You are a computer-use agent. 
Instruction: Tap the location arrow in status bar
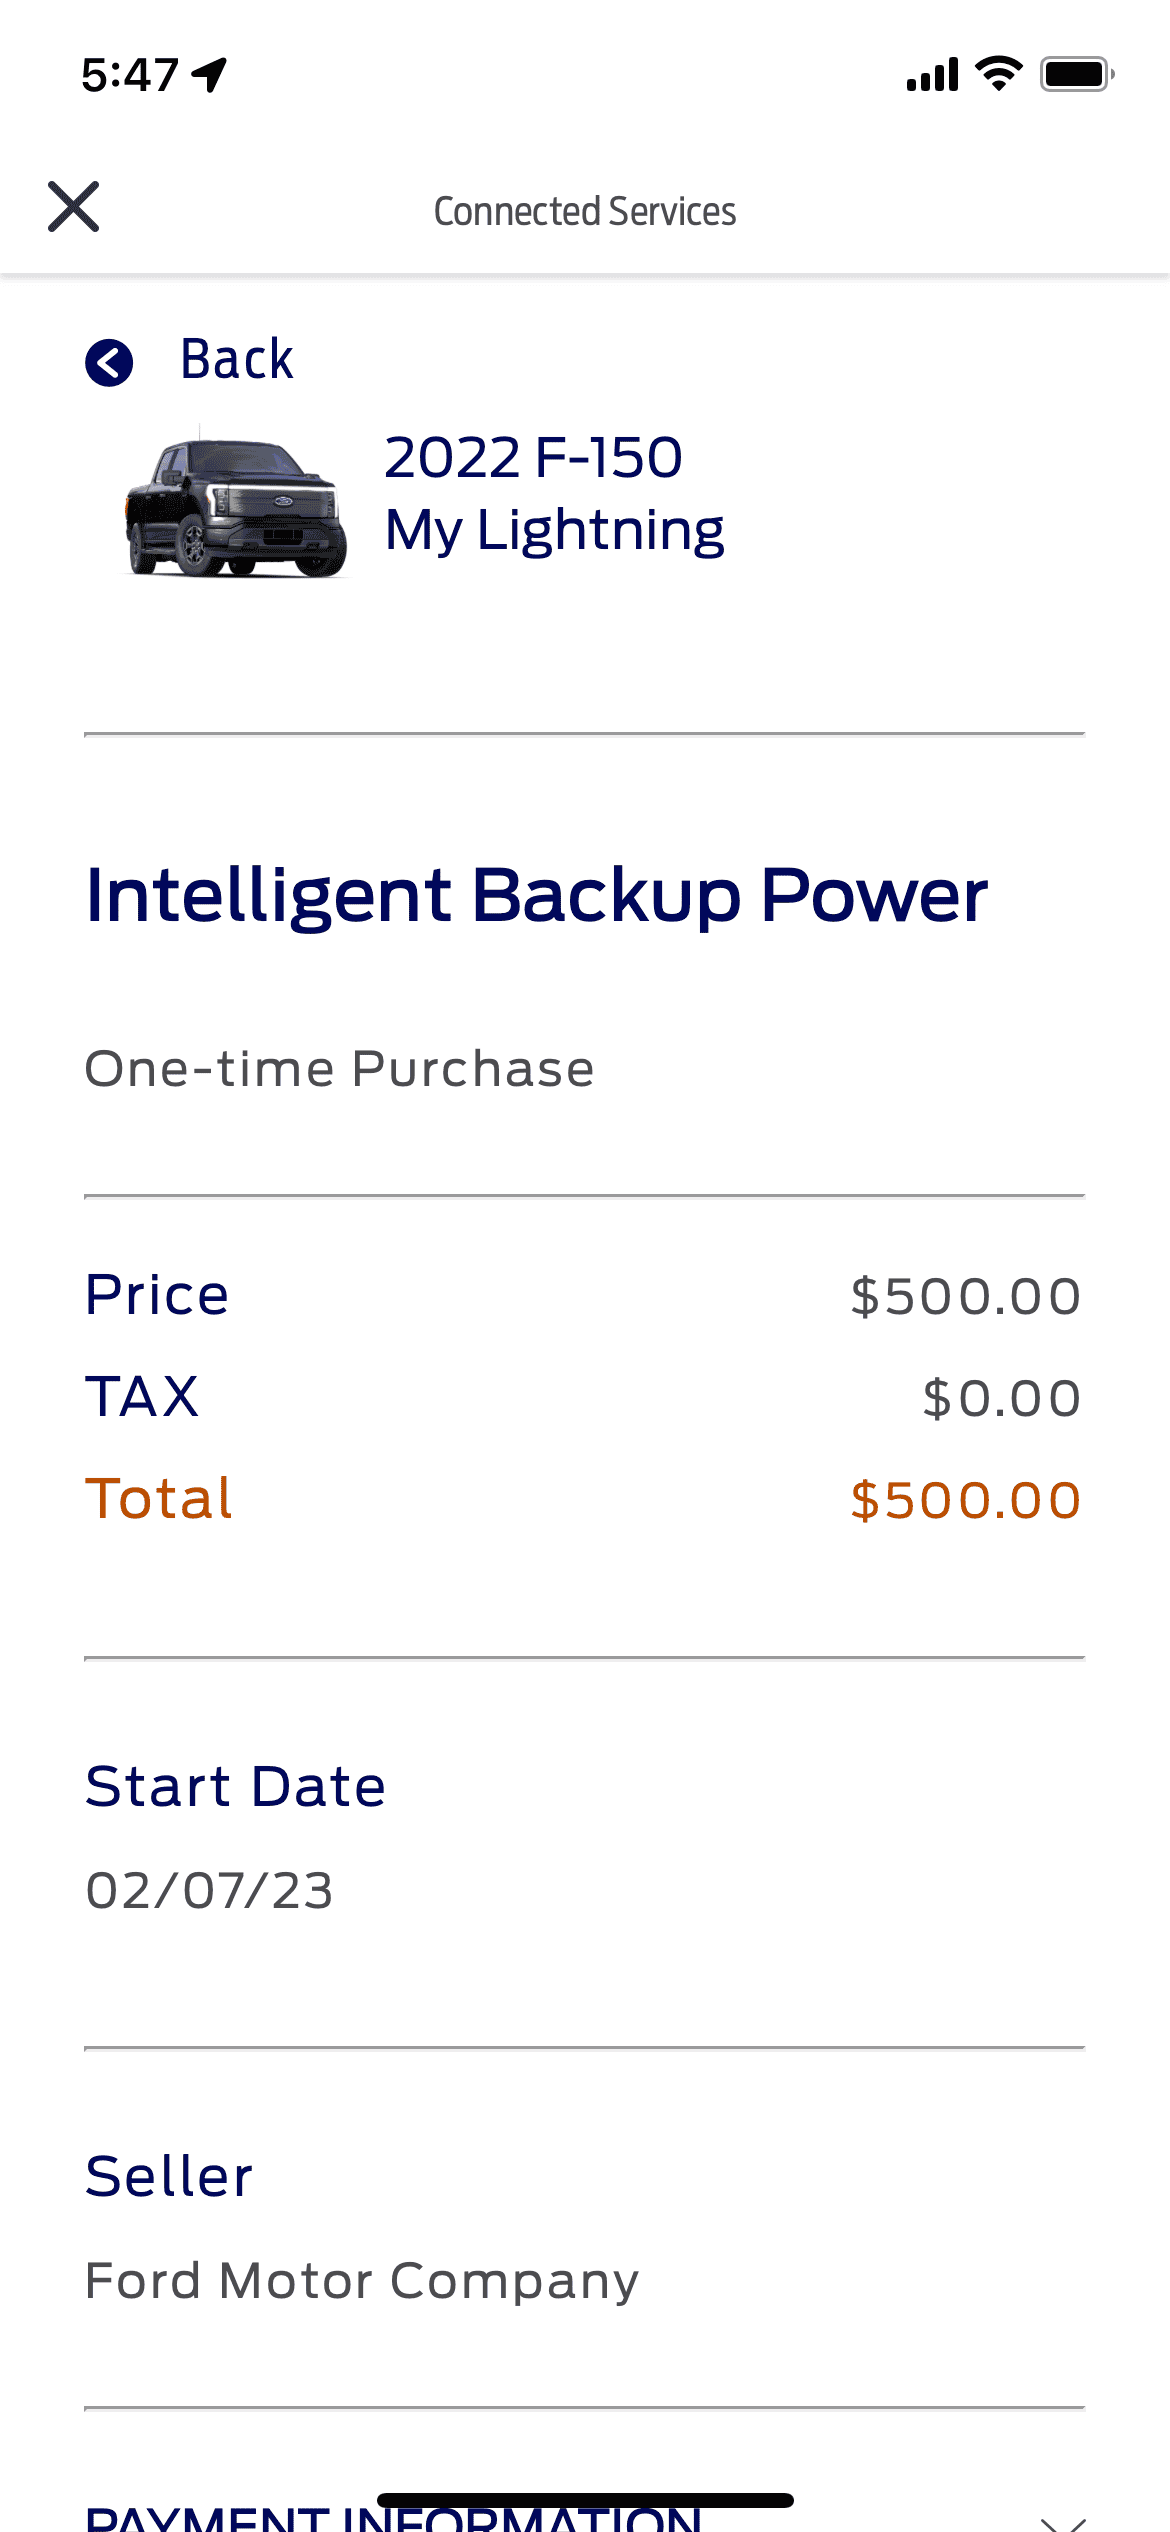(210, 74)
